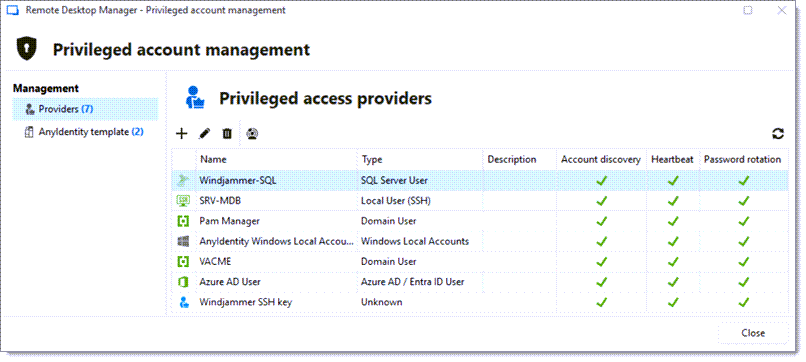Select AnyIdentity Windows Local Accounts provider name

coord(277,241)
